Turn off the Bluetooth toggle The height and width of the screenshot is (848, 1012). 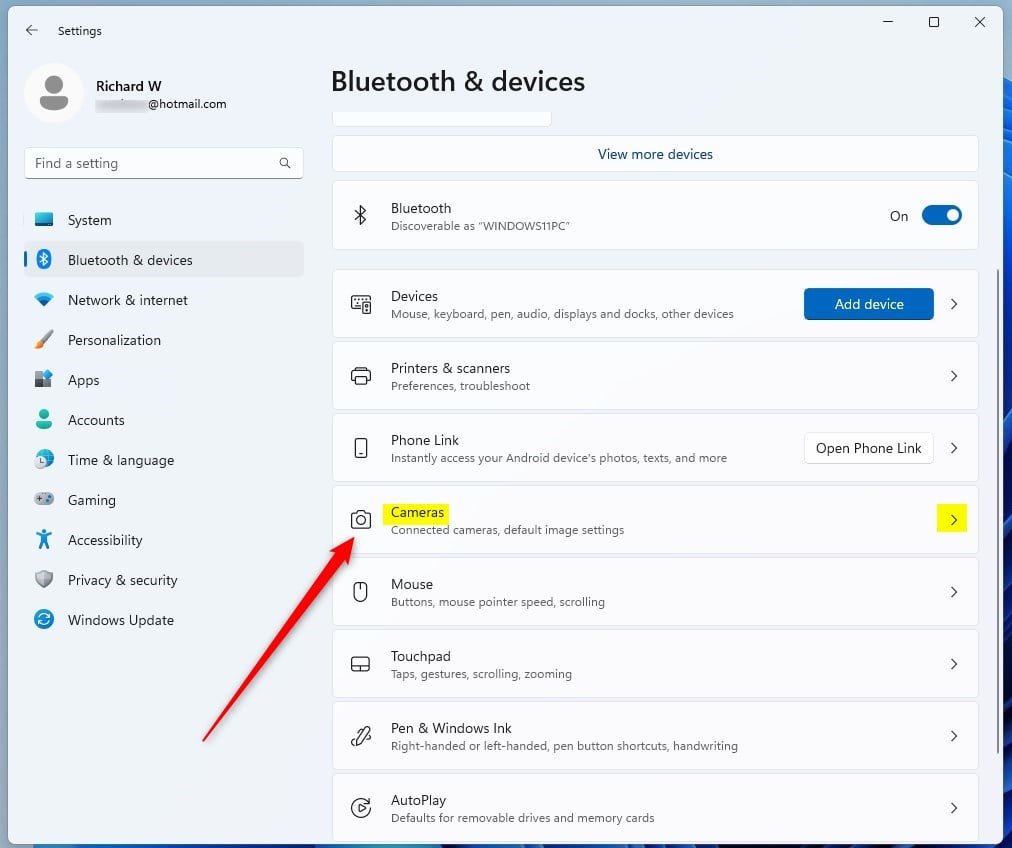[x=941, y=216]
